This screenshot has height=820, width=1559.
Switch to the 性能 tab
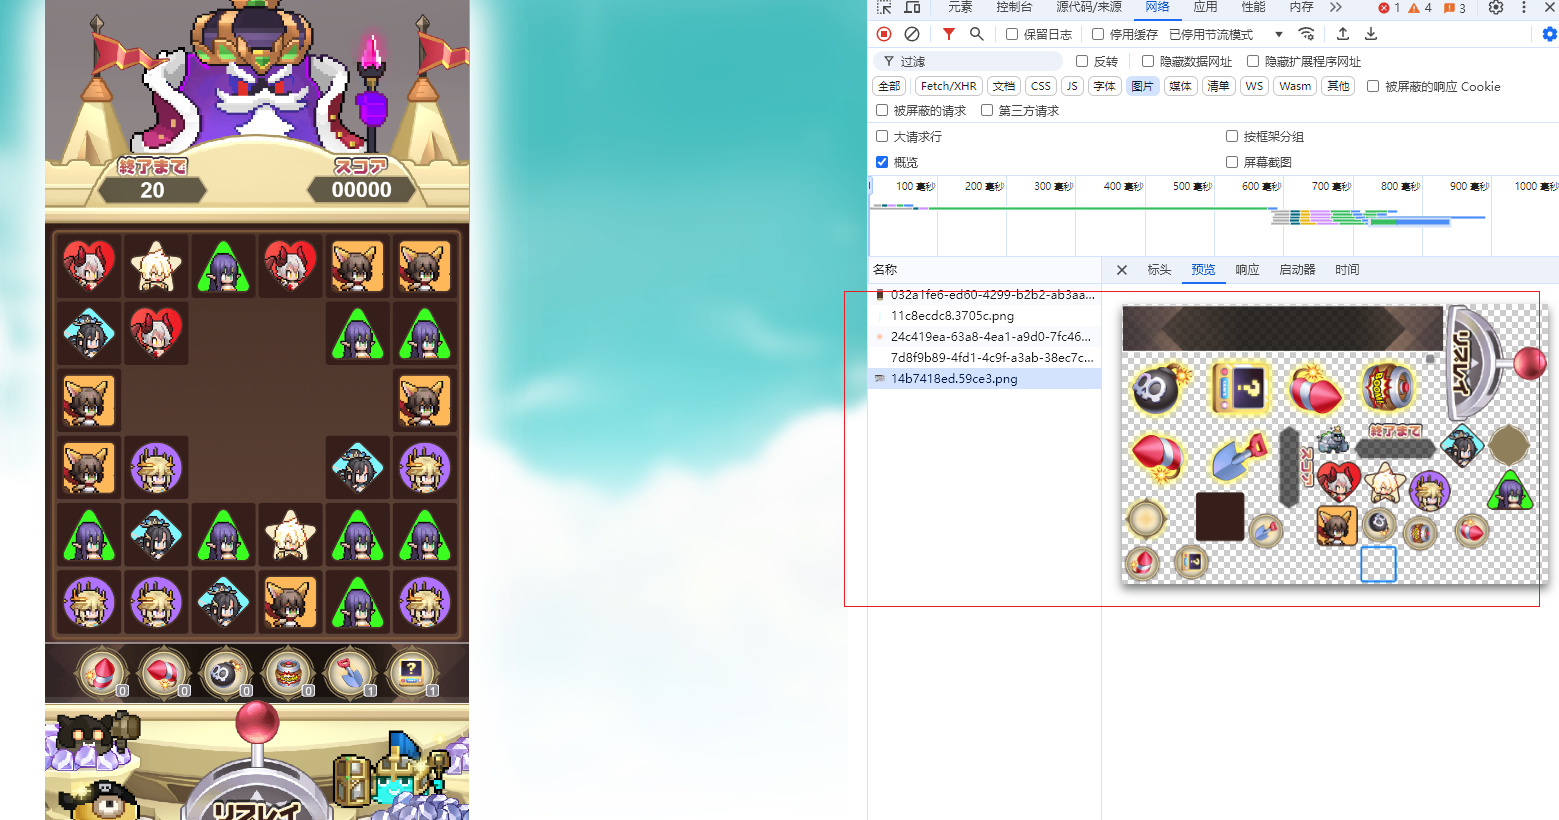1253,7
